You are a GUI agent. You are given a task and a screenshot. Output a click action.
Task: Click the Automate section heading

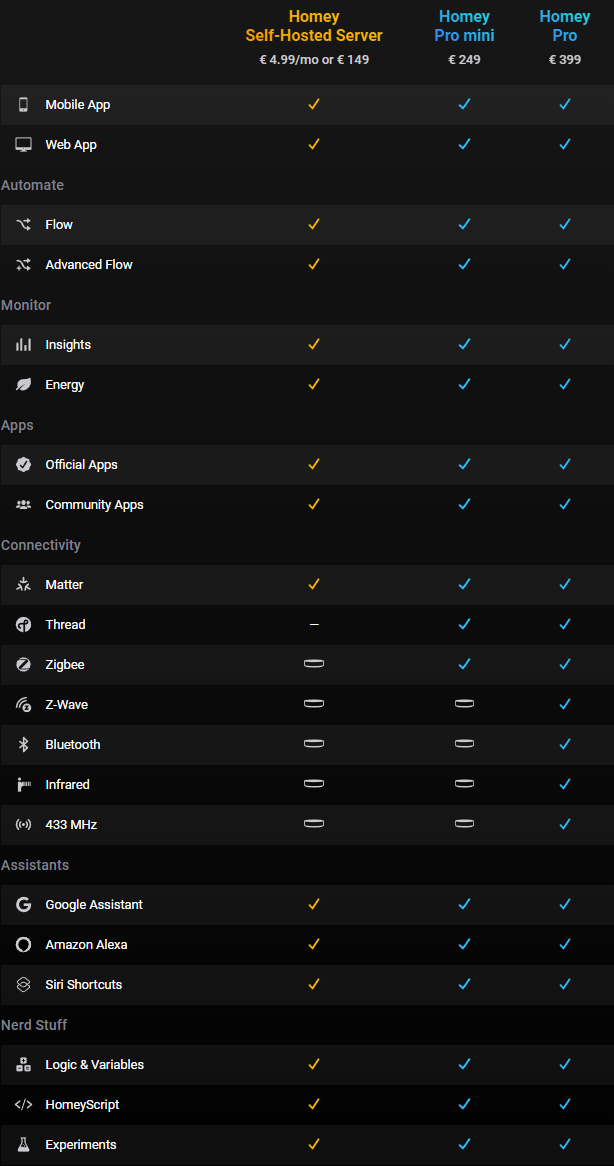tap(32, 185)
